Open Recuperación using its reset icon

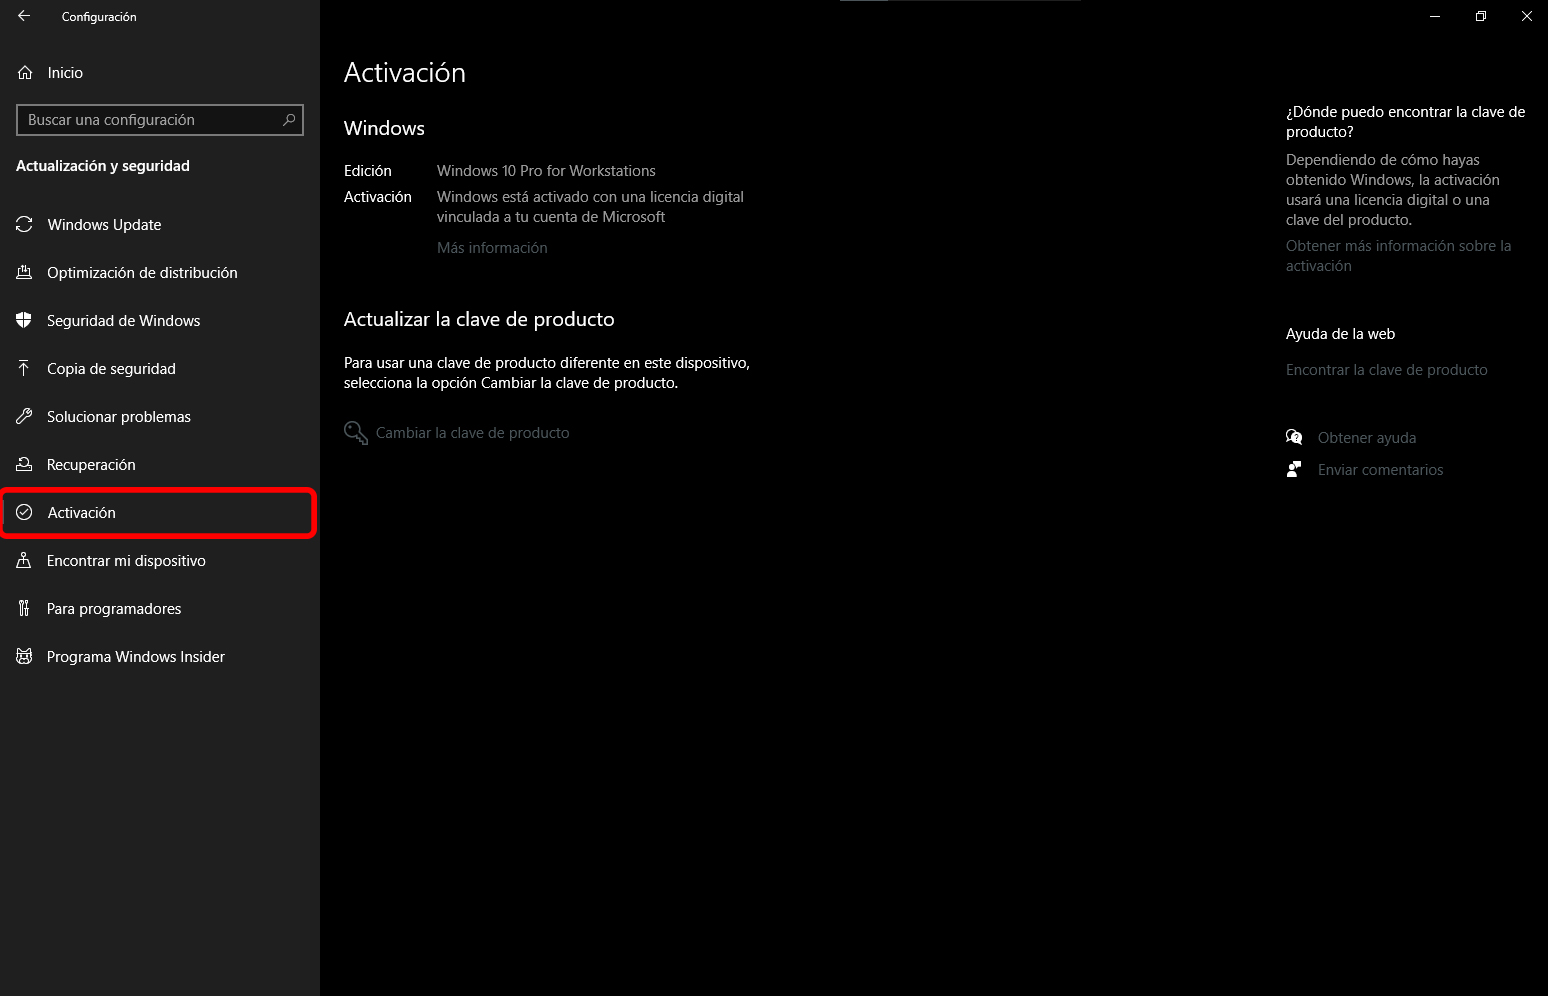pos(24,464)
